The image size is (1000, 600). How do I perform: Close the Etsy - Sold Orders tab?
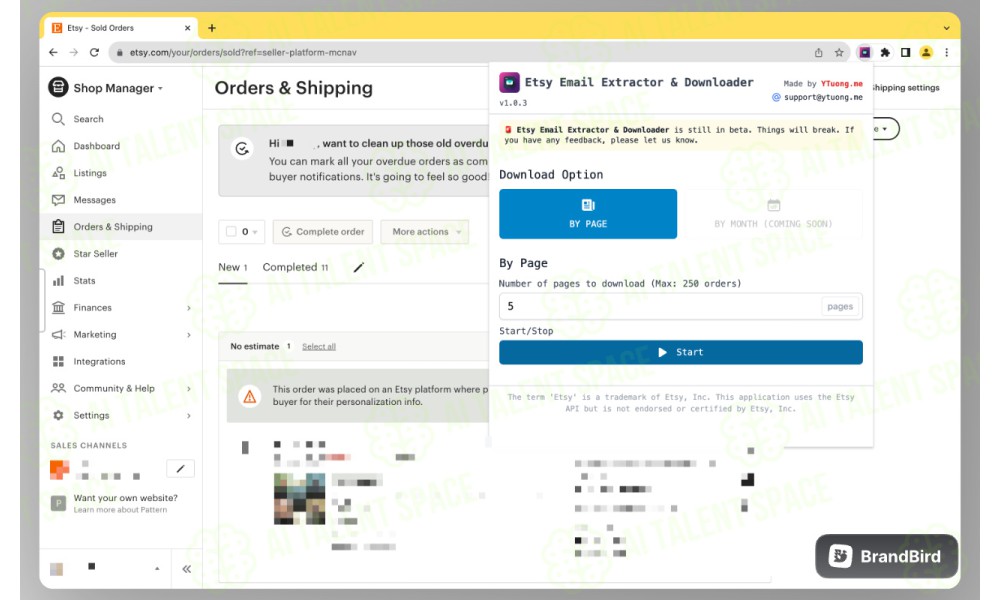[188, 28]
